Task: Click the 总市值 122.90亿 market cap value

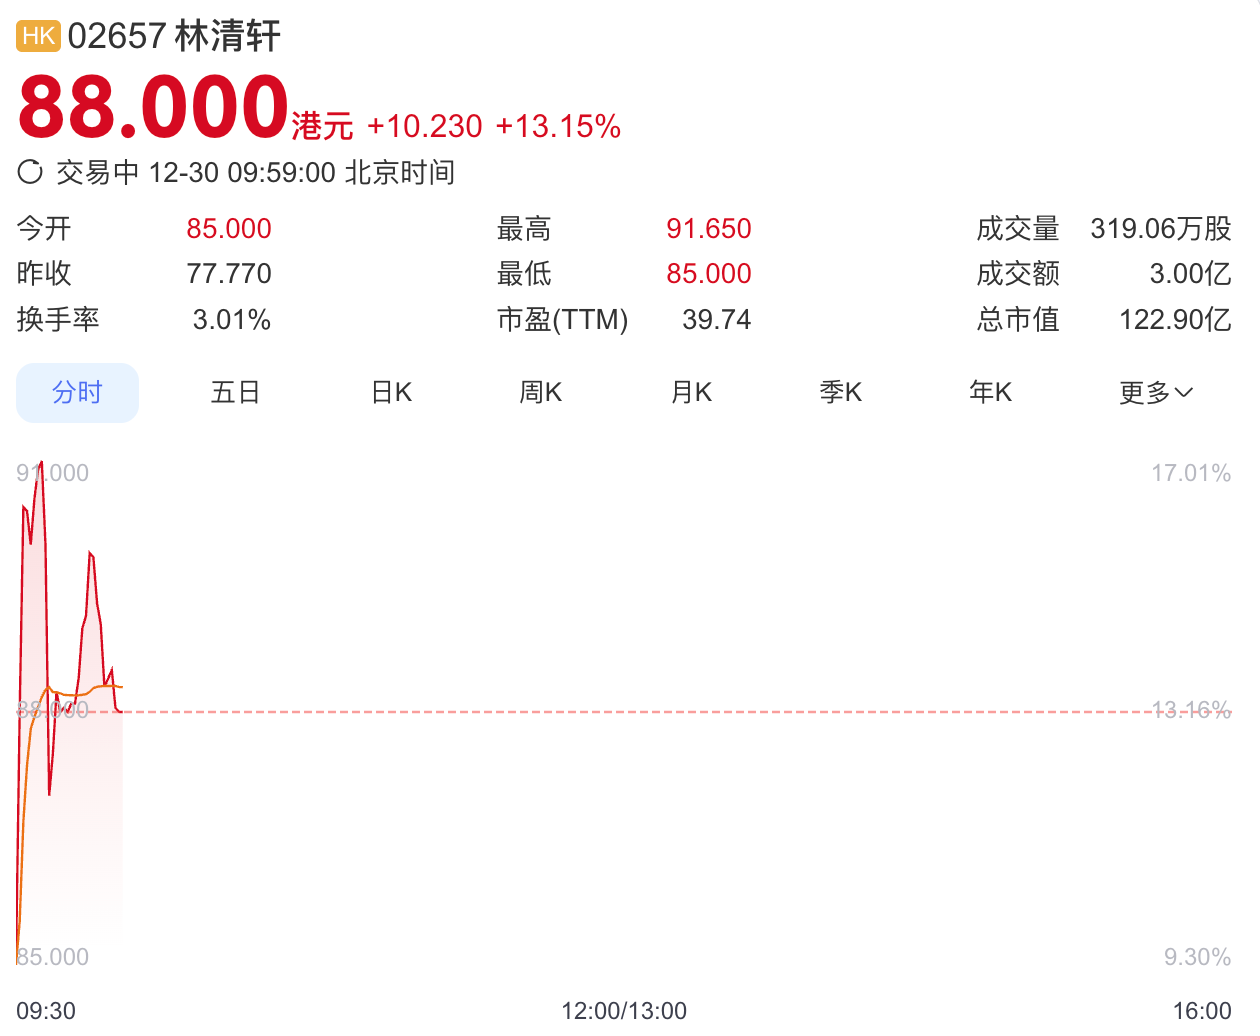Action: 1174,319
